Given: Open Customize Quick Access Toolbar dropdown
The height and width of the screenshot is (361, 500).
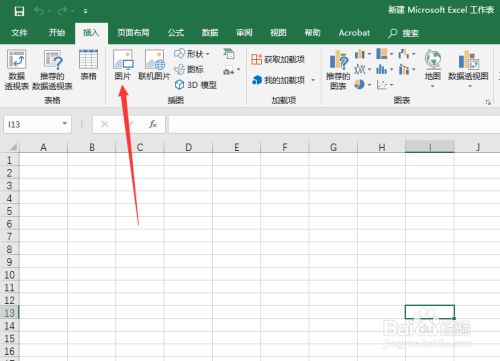Looking at the screenshot, I should (x=86, y=11).
